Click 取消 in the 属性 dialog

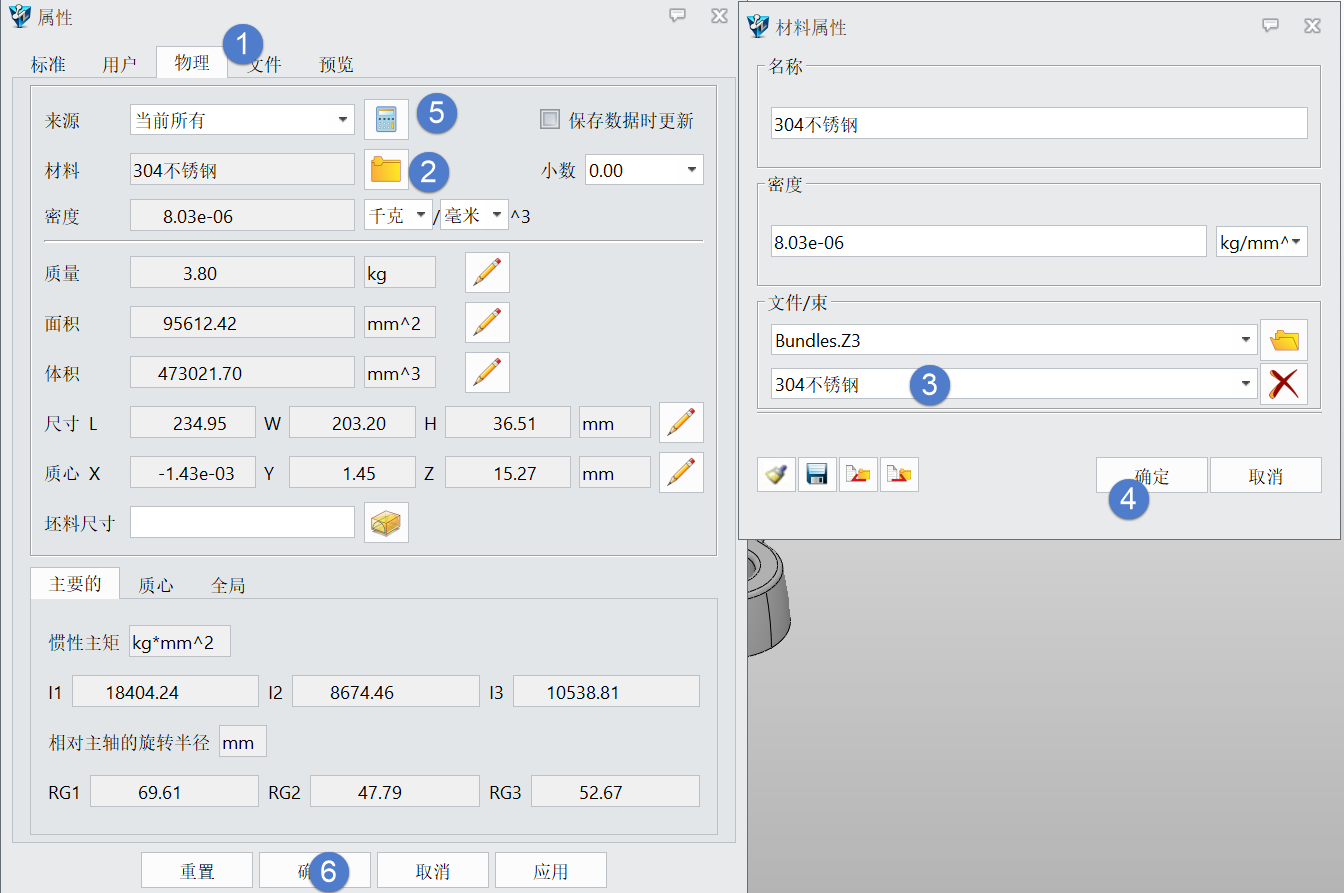(x=433, y=870)
